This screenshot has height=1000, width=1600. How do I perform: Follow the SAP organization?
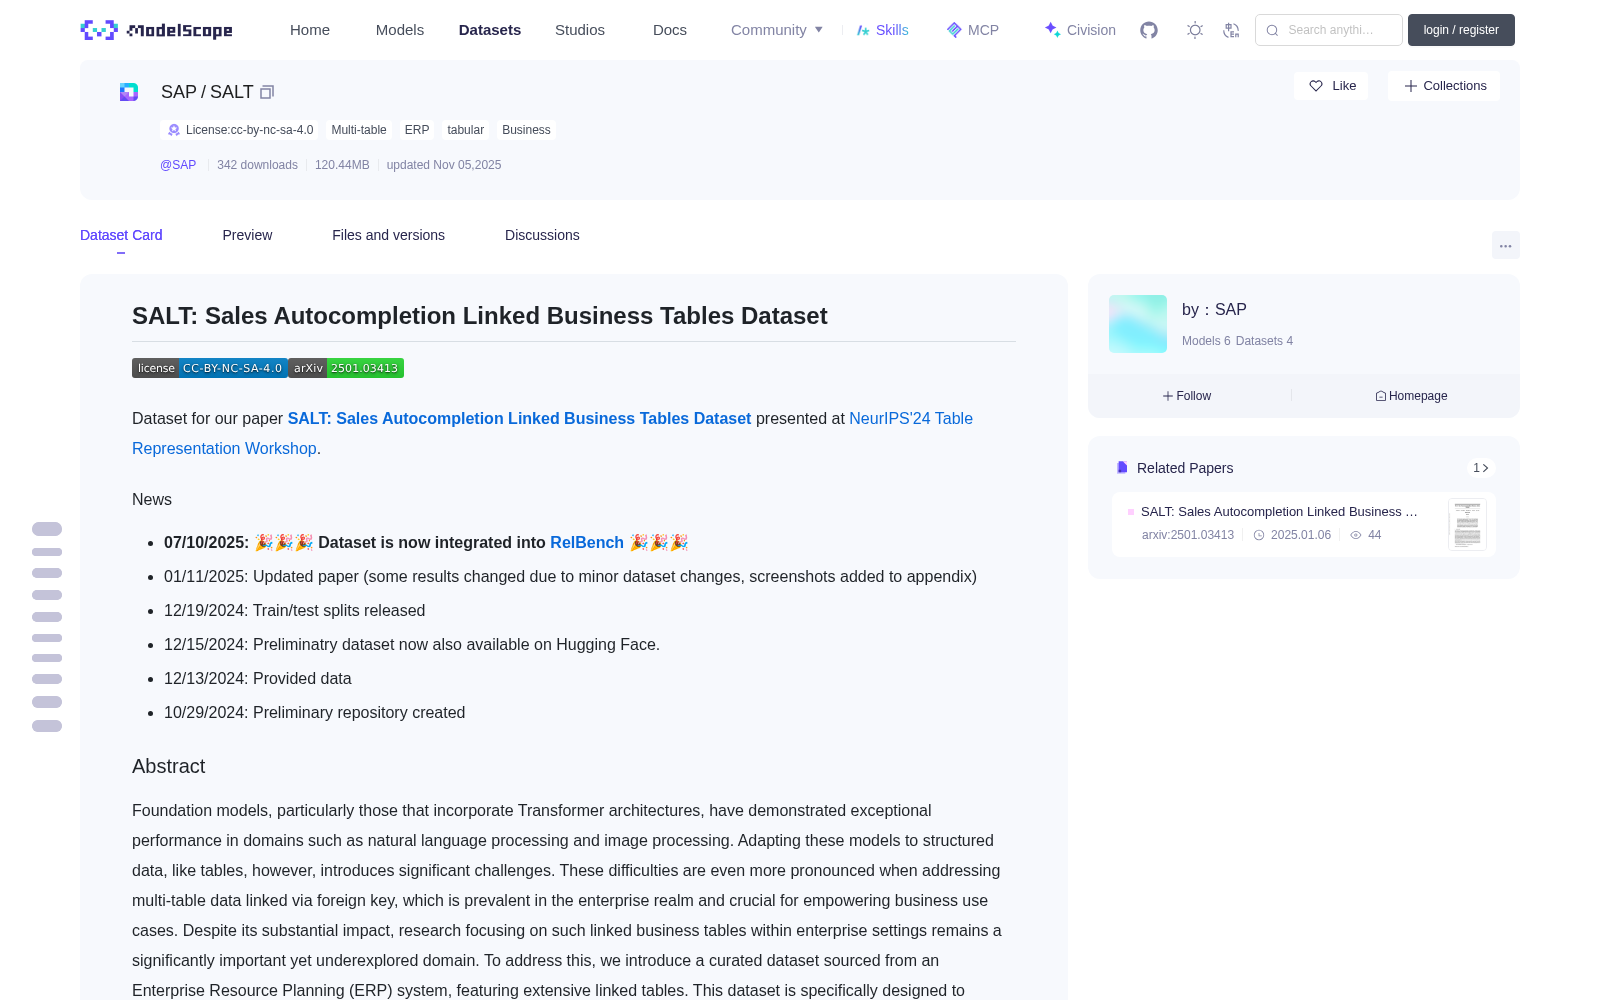pos(1187,396)
